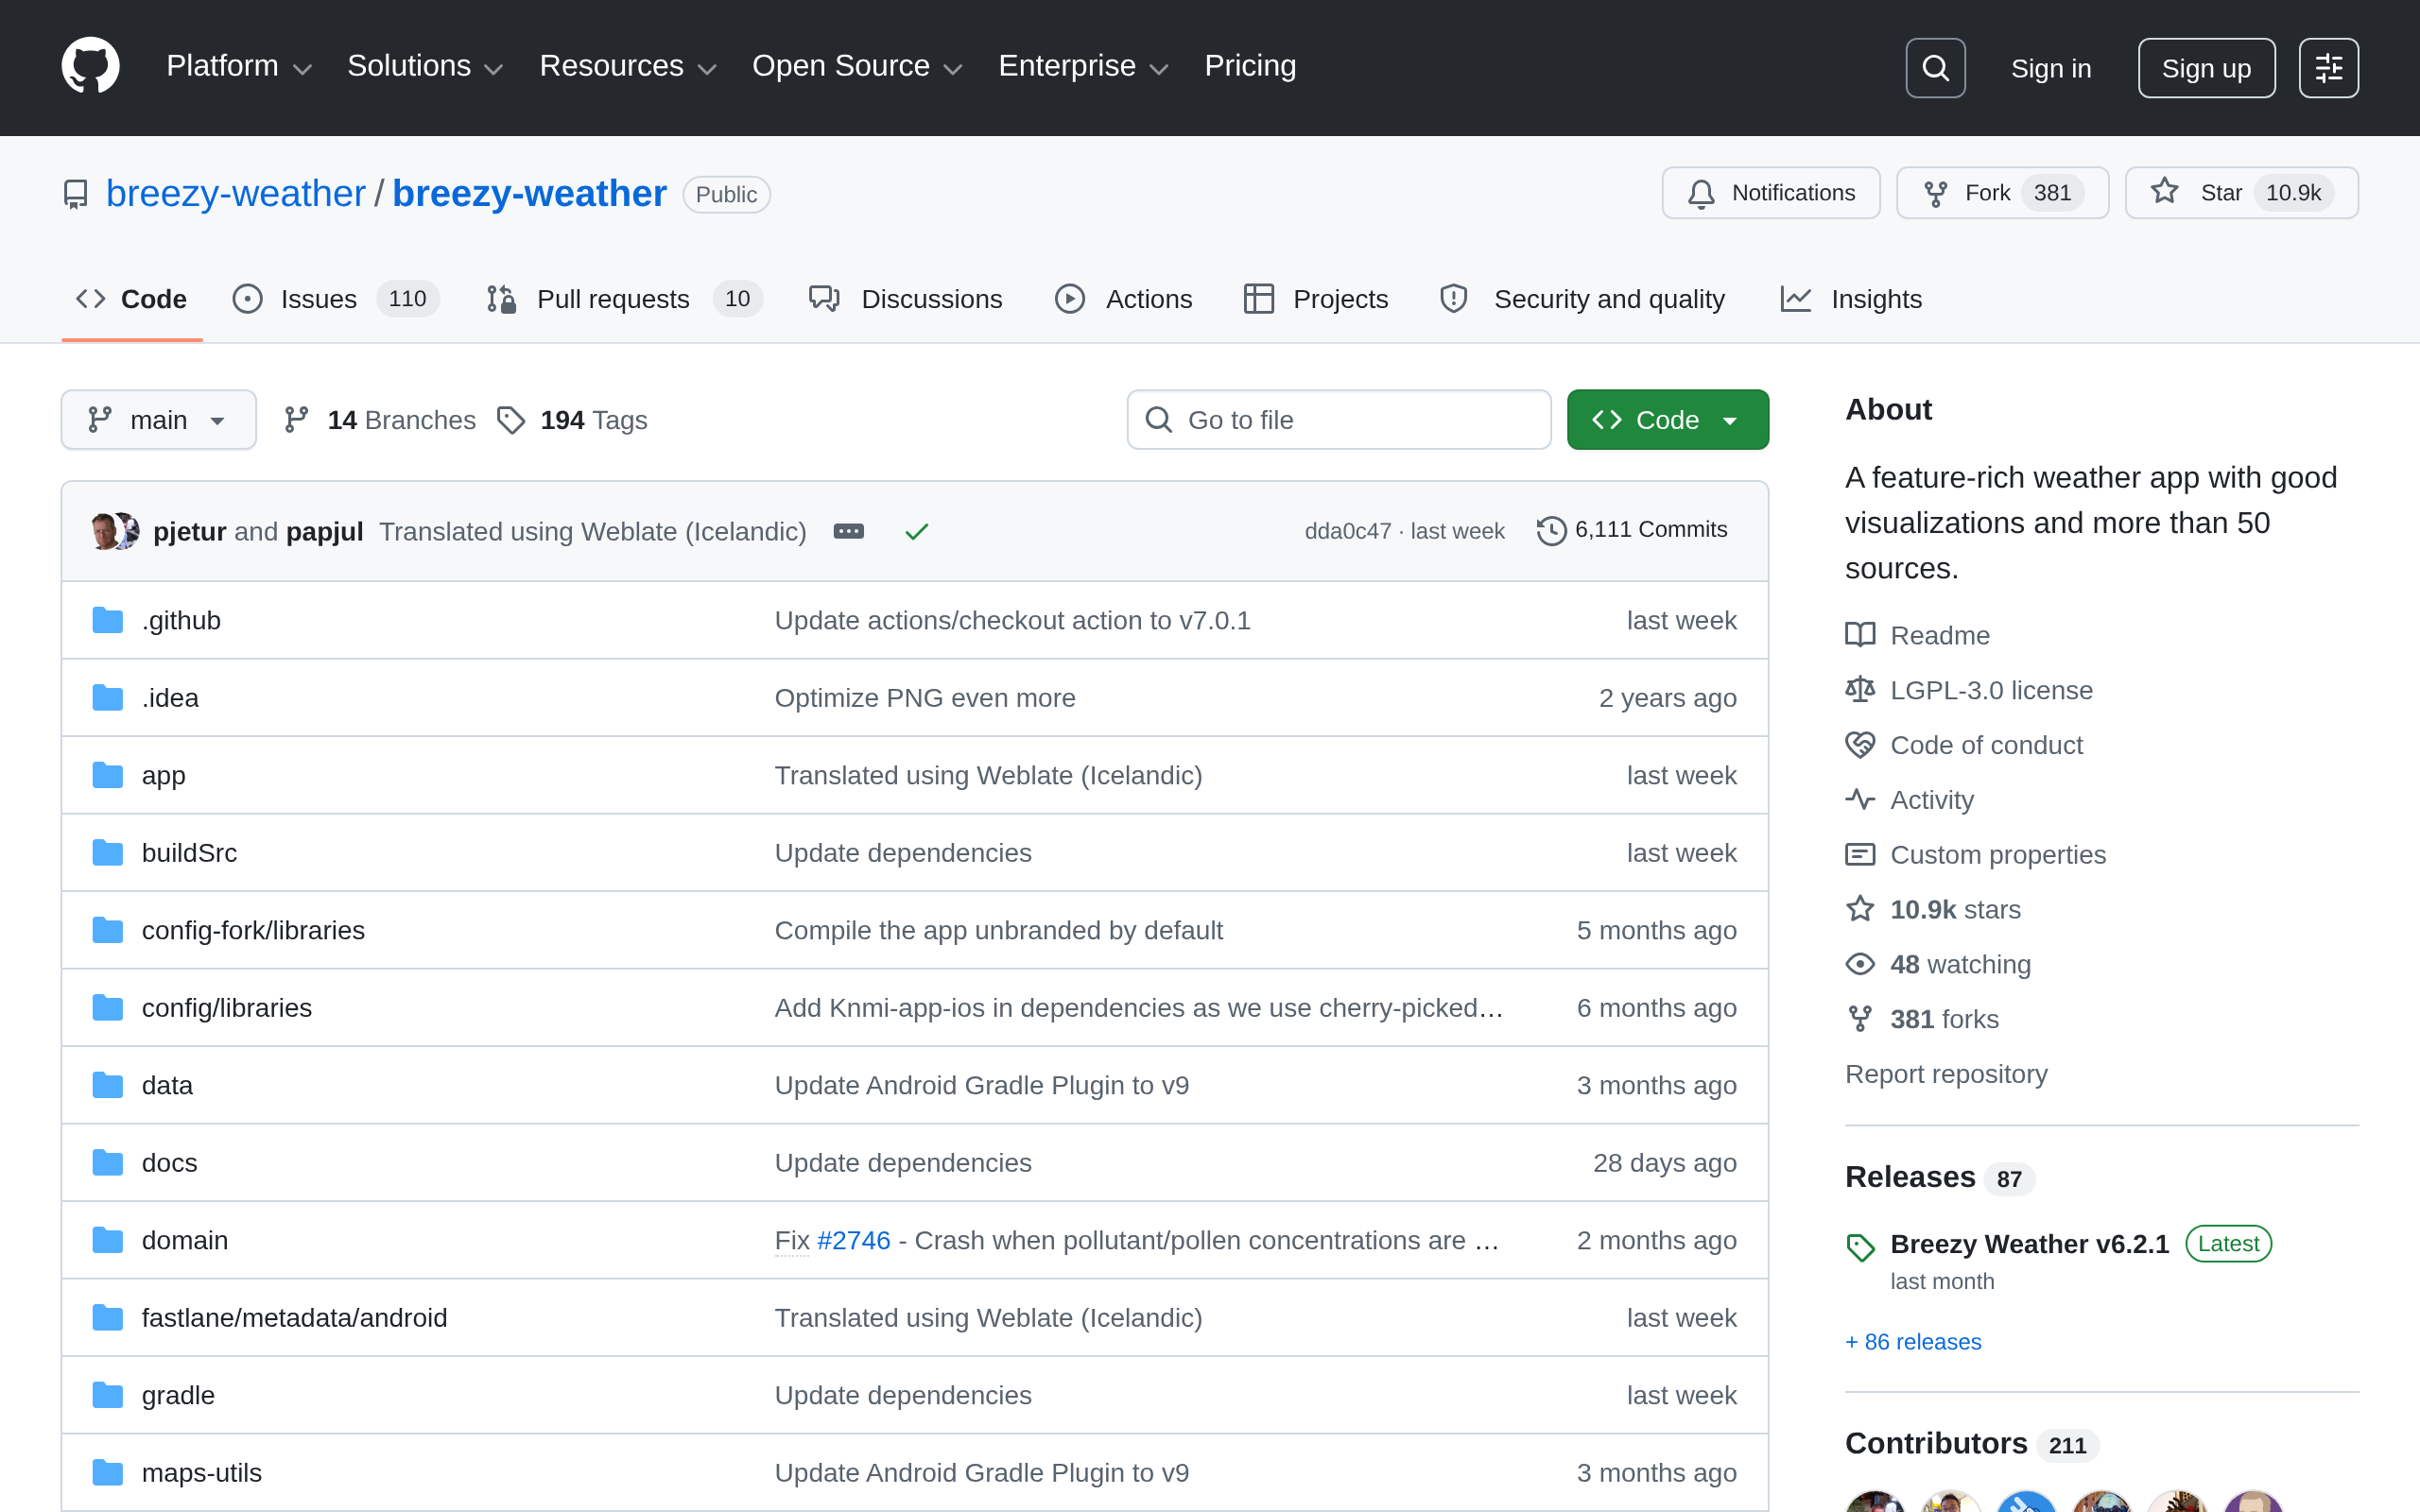Open the breezy-weather owner link
Screen dimensions: 2420x1512
pos(236,193)
